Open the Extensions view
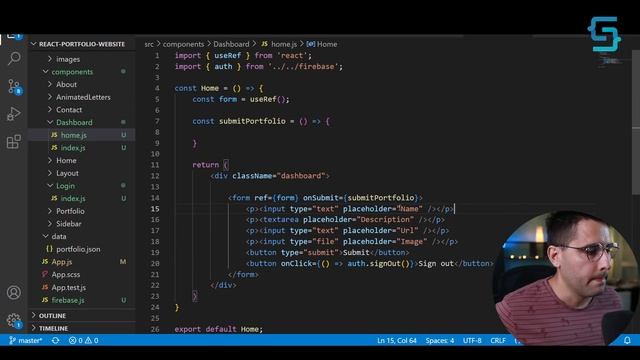The height and width of the screenshot is (360, 640). (14, 142)
